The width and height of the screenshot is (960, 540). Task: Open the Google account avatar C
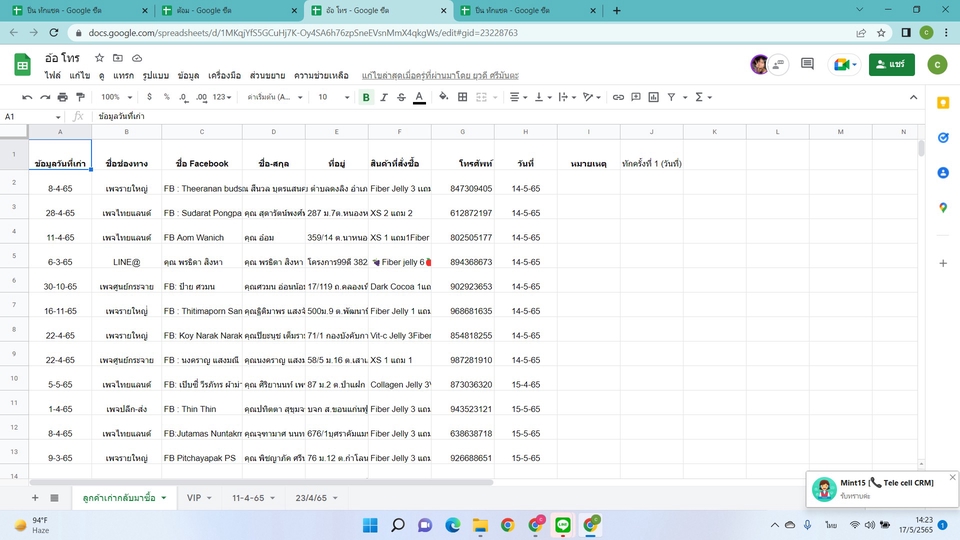coord(937,64)
